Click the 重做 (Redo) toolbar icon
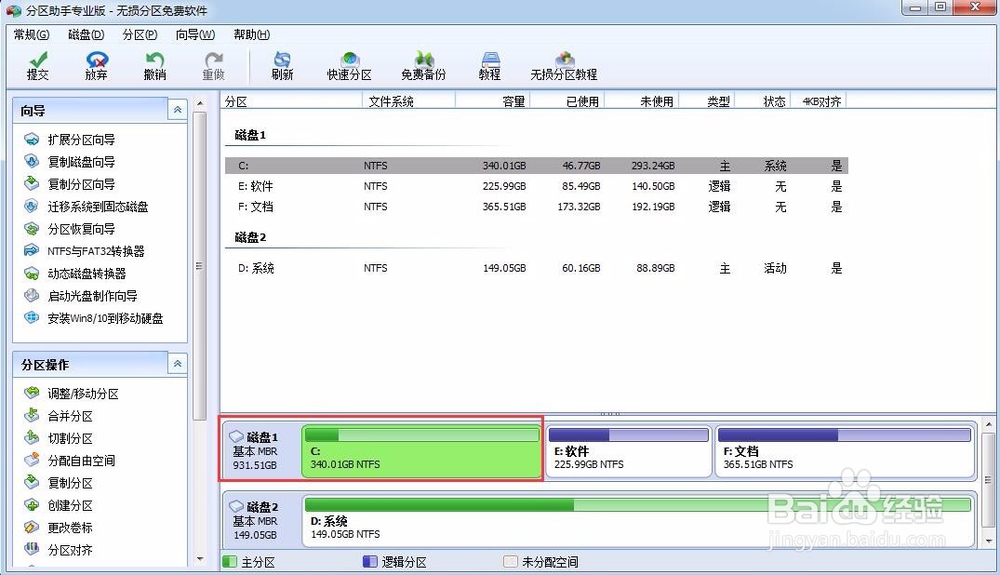Image resolution: width=1000 pixels, height=575 pixels. click(214, 66)
